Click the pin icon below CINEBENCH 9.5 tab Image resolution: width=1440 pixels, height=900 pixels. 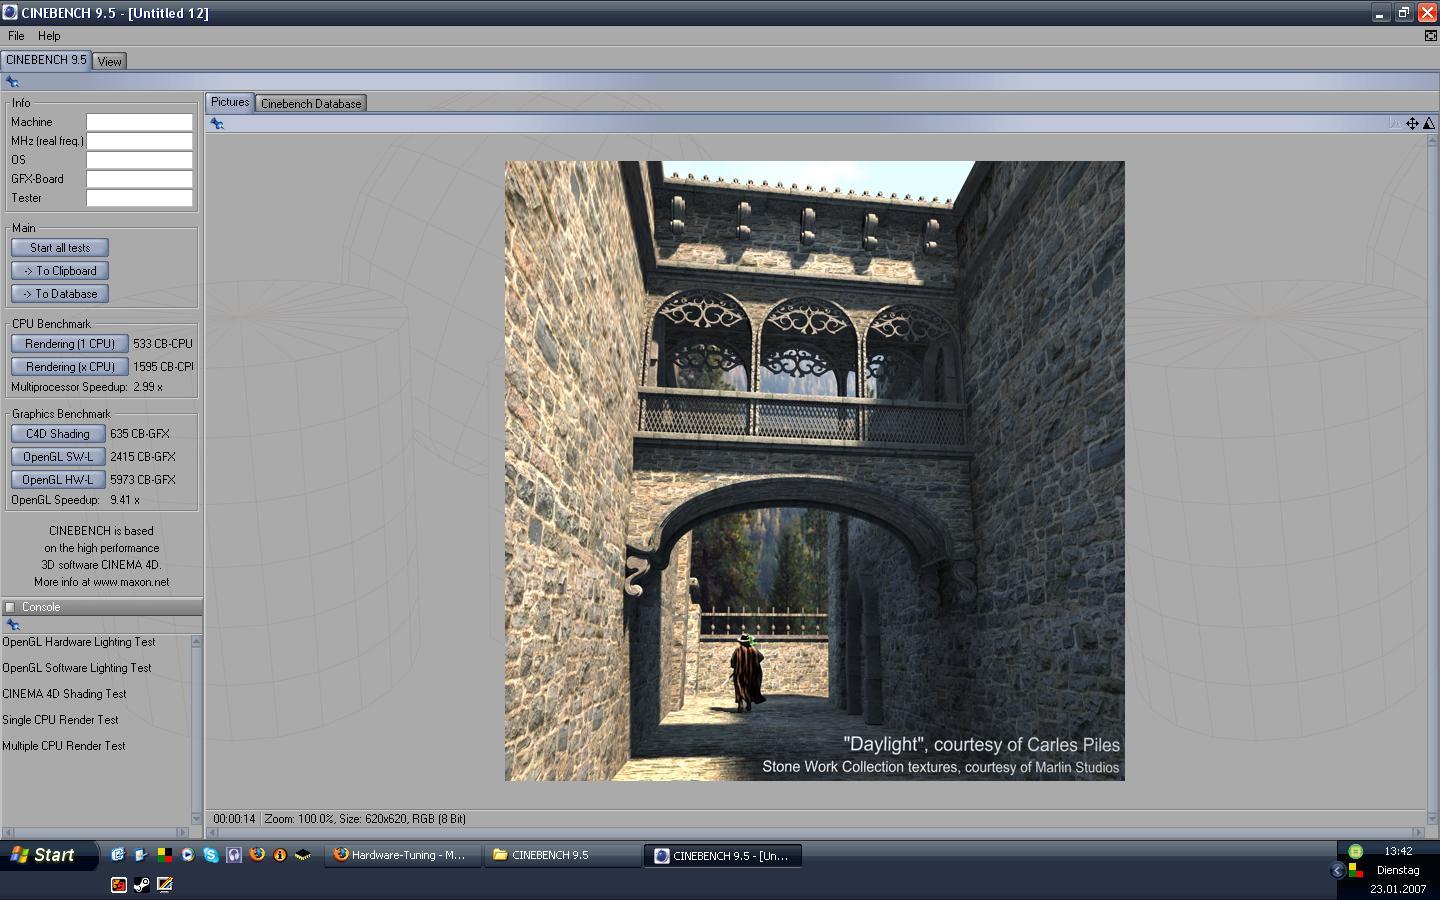coord(12,82)
